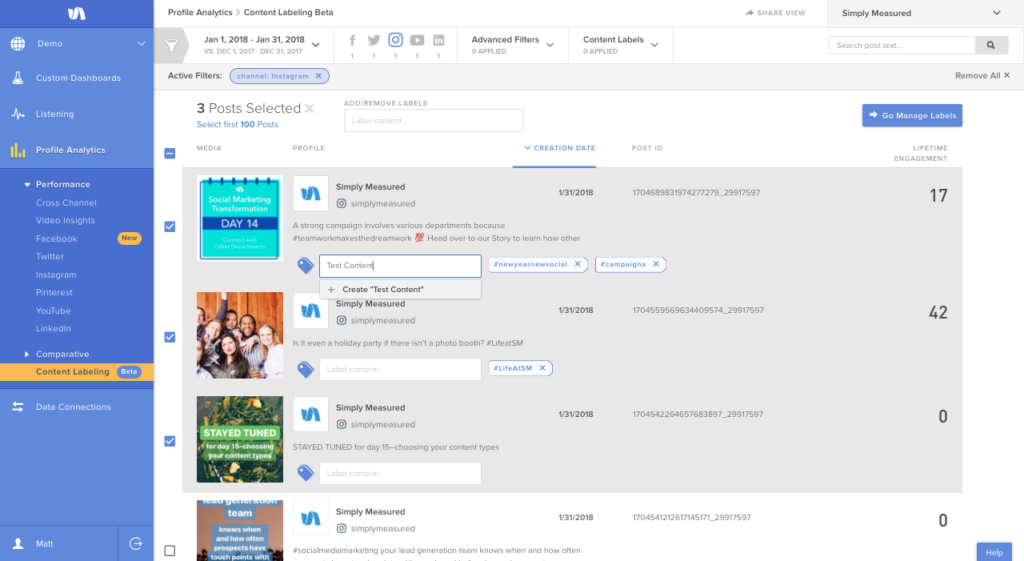The image size is (1024, 561).
Task: Click the Simply Measured logo in sidebar header
Action: pos(76,13)
